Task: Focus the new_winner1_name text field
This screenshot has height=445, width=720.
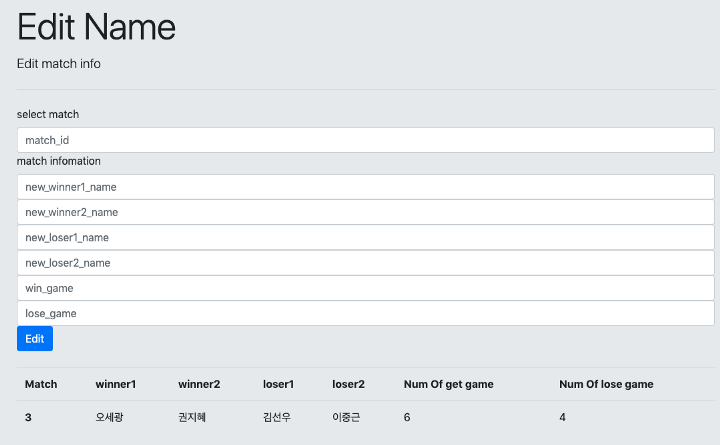Action: click(x=365, y=187)
